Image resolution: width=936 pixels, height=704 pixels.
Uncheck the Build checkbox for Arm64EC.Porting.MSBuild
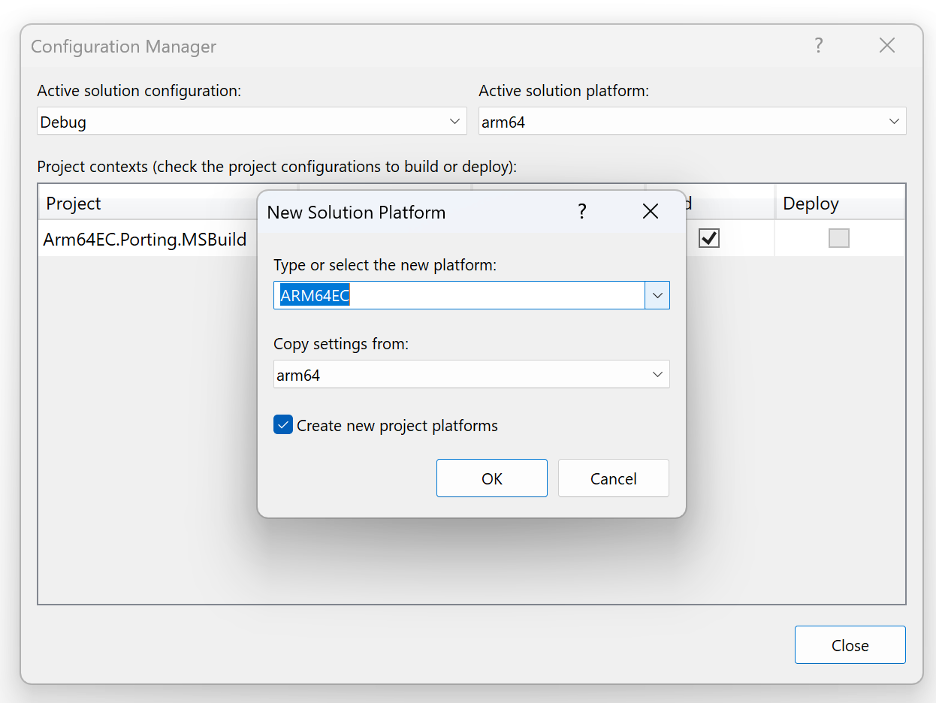(709, 238)
